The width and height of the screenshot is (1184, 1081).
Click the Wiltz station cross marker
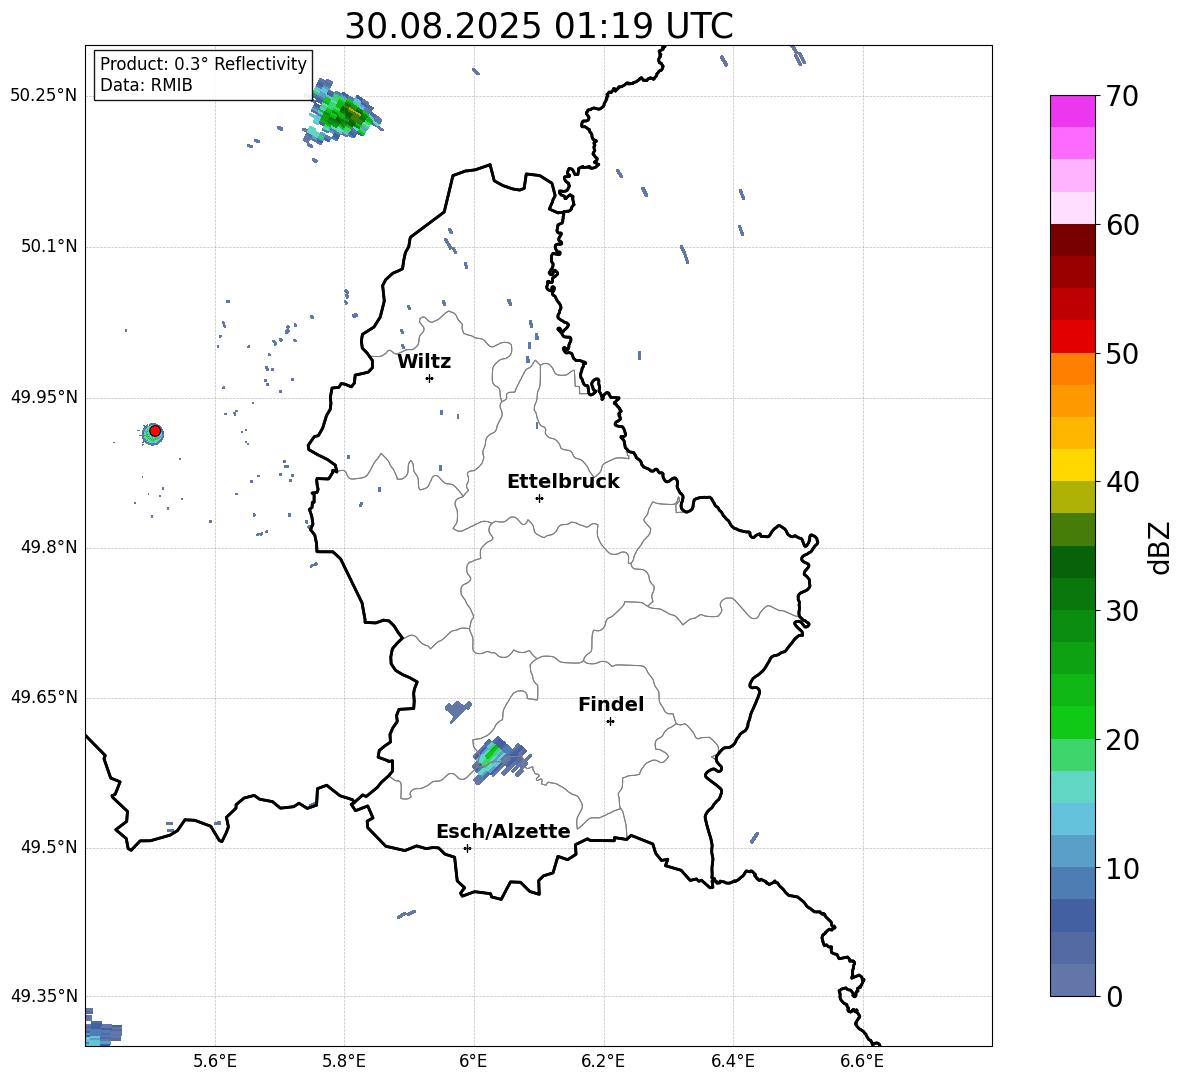430,378
